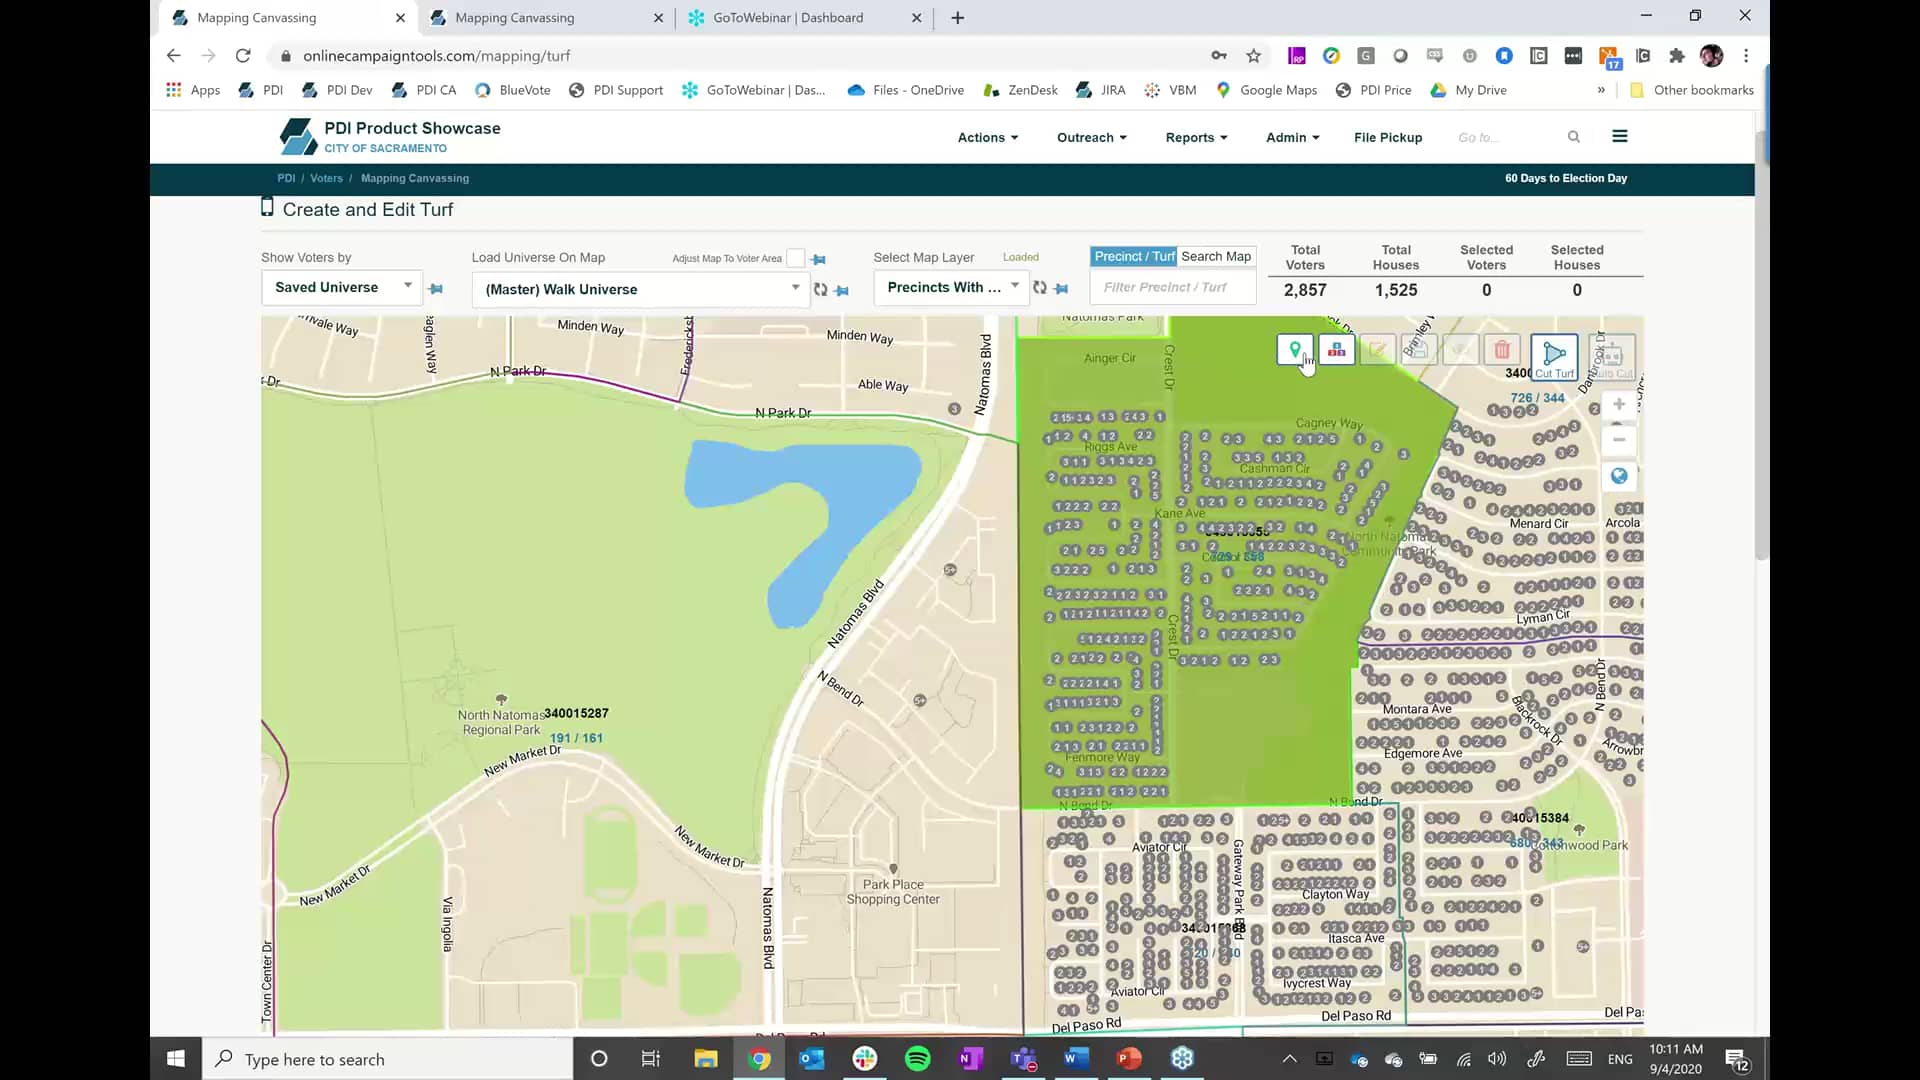
Task: Pin the Saved Universe selection
Action: coord(435,289)
